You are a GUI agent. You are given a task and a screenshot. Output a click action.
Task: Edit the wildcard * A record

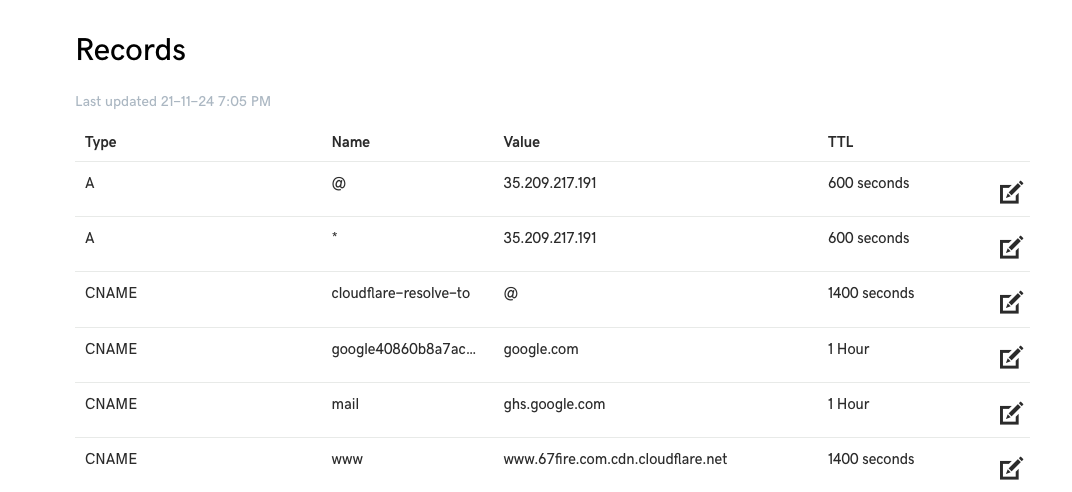pyautogui.click(x=1011, y=247)
